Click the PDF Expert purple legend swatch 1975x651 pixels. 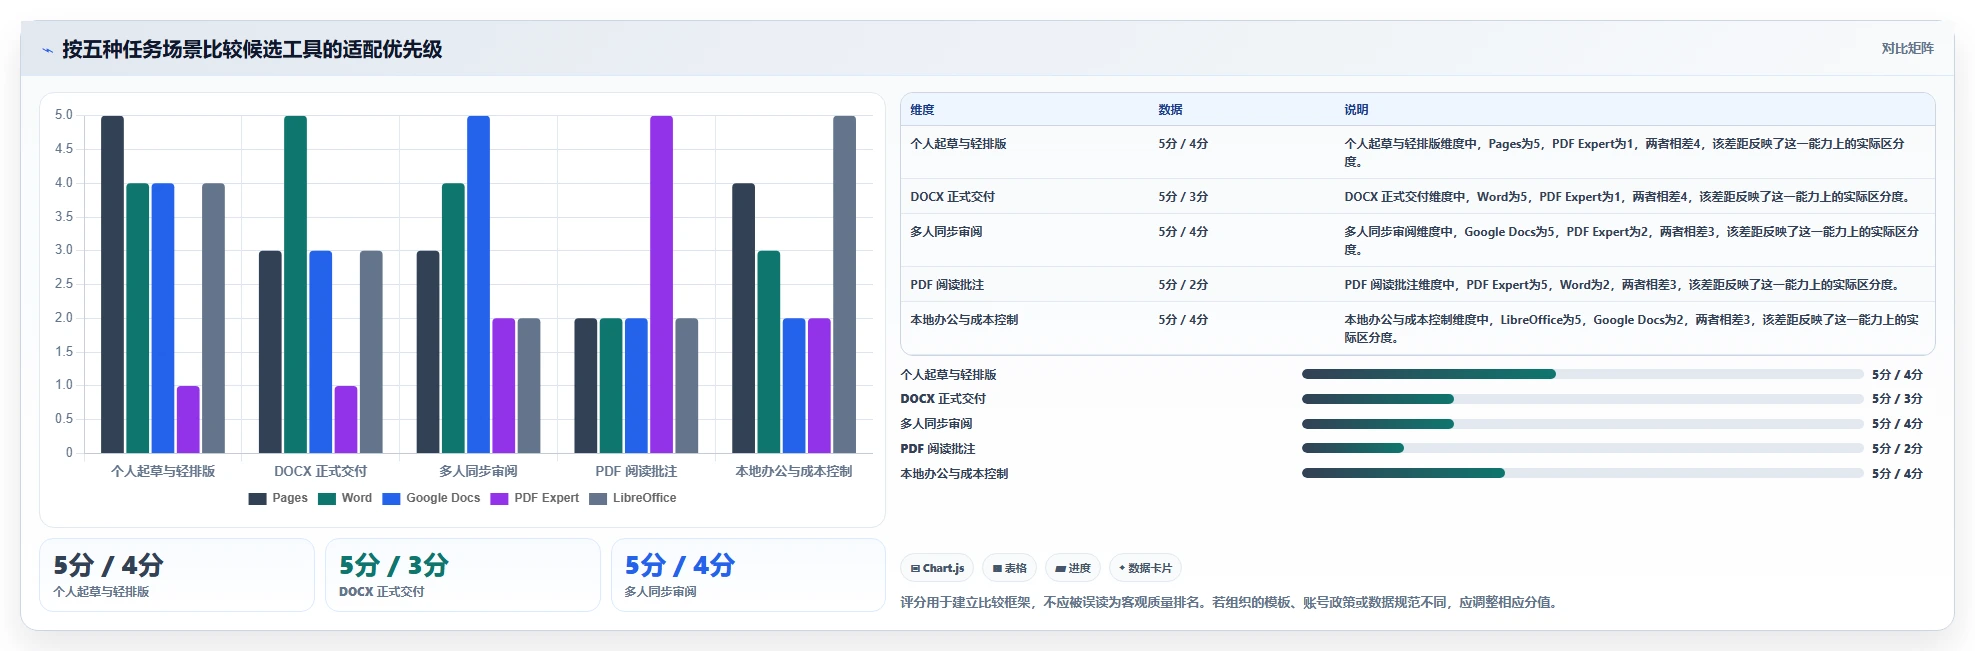[499, 498]
